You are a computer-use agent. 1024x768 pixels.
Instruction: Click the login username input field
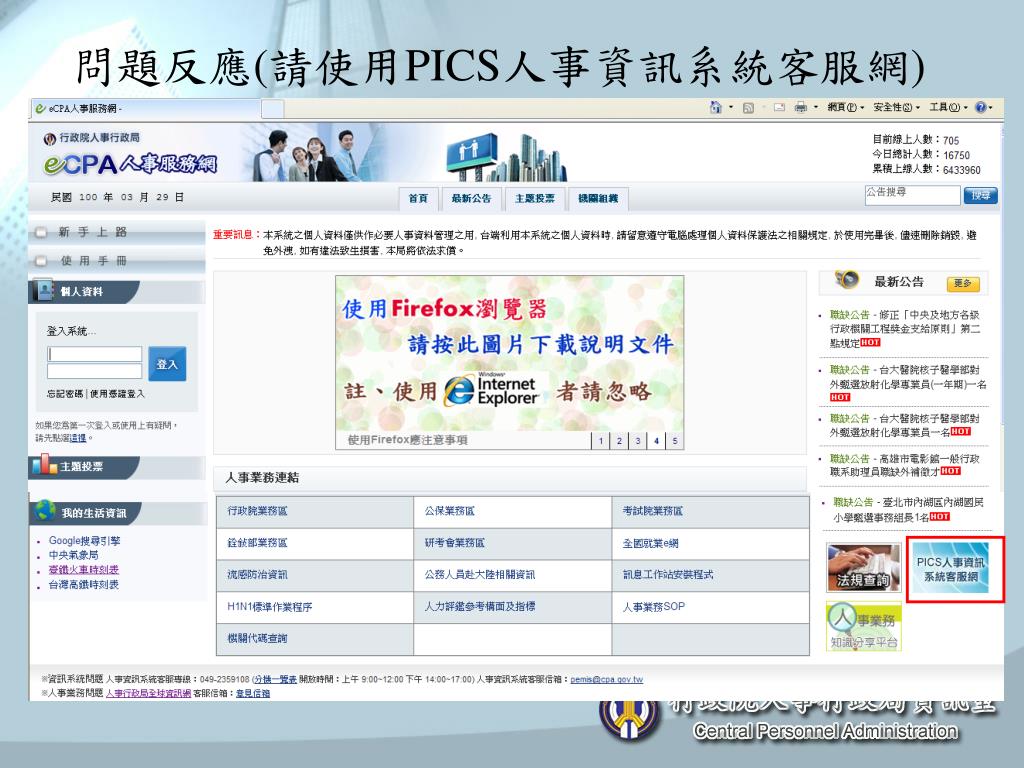click(95, 354)
